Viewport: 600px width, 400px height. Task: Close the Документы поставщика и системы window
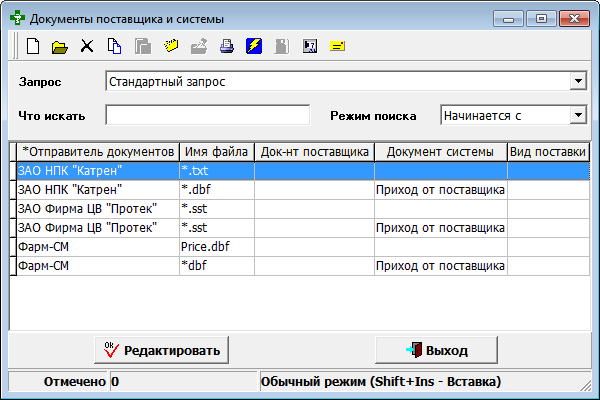574,19
